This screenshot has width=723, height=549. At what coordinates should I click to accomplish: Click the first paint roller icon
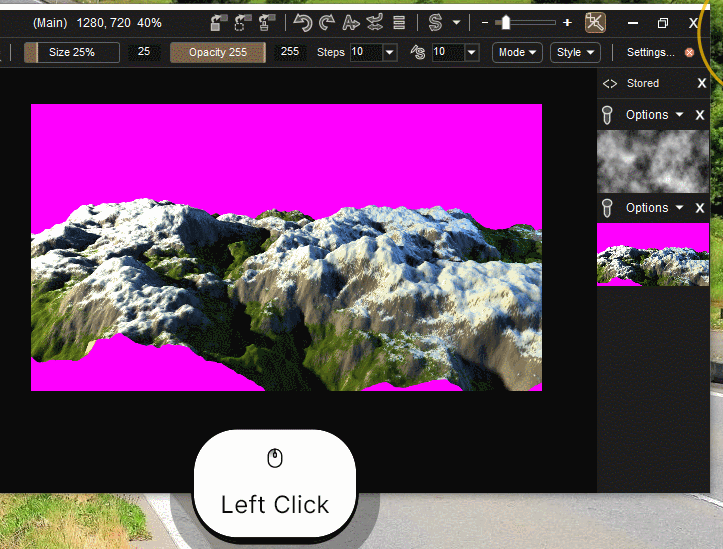[219, 22]
